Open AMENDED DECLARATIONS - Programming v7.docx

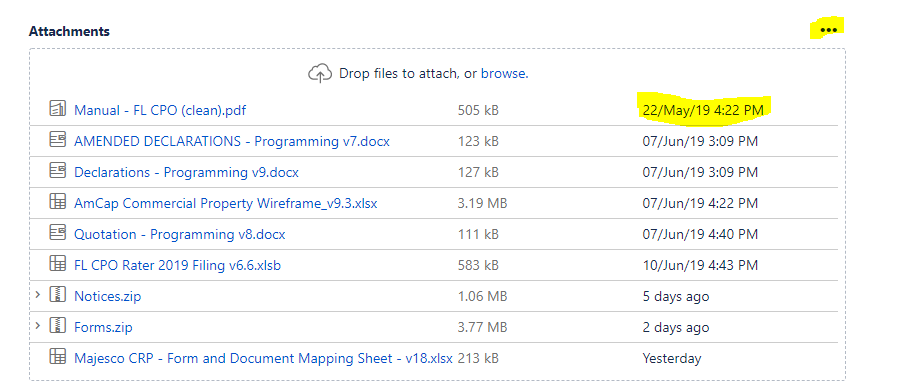(232, 141)
